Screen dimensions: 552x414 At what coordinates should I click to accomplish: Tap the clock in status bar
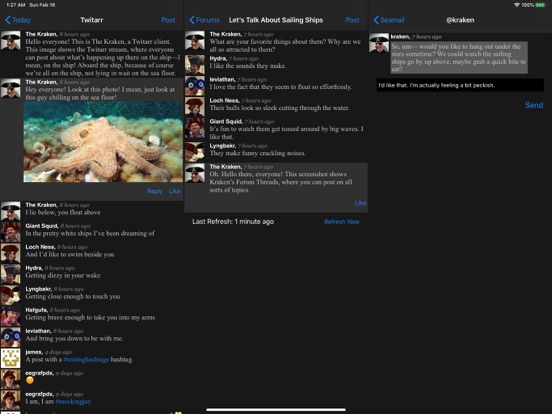(x=15, y=5)
